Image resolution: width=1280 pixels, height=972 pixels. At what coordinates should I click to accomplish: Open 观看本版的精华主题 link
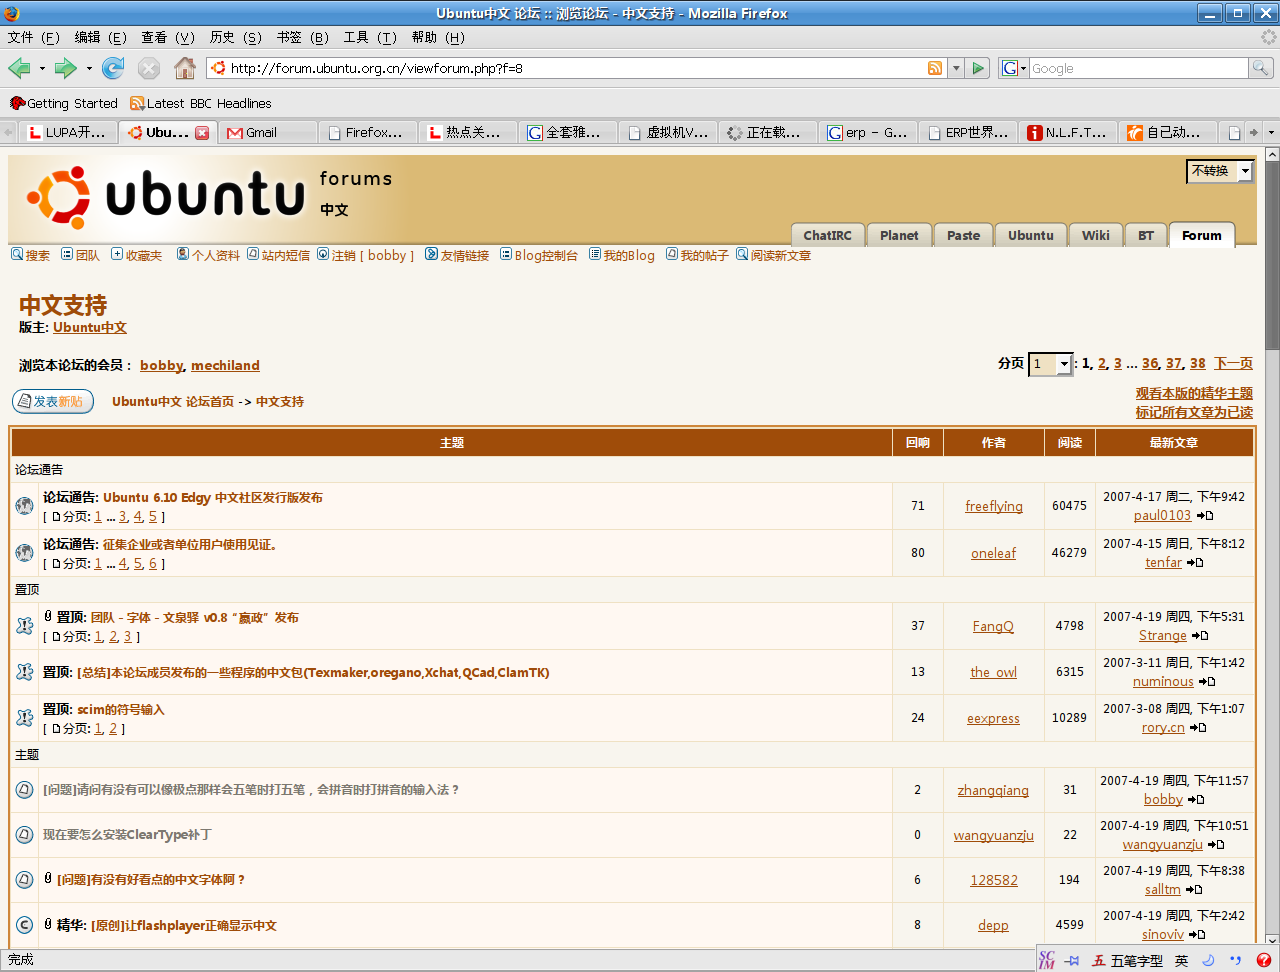pyautogui.click(x=1194, y=394)
